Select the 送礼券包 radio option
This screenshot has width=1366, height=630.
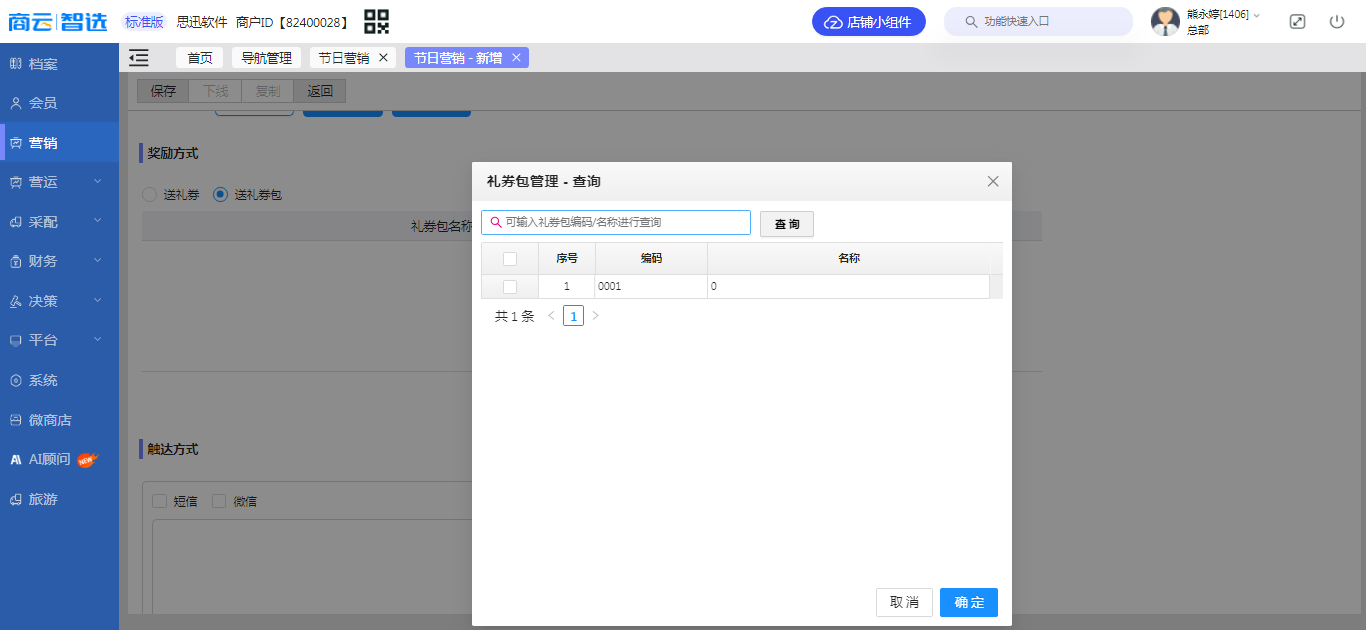[x=221, y=194]
